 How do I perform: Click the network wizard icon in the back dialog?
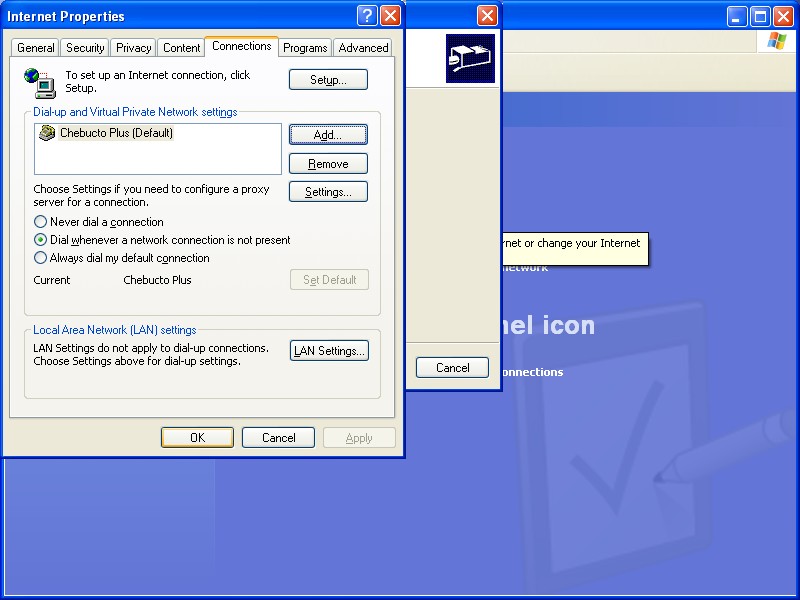point(470,58)
